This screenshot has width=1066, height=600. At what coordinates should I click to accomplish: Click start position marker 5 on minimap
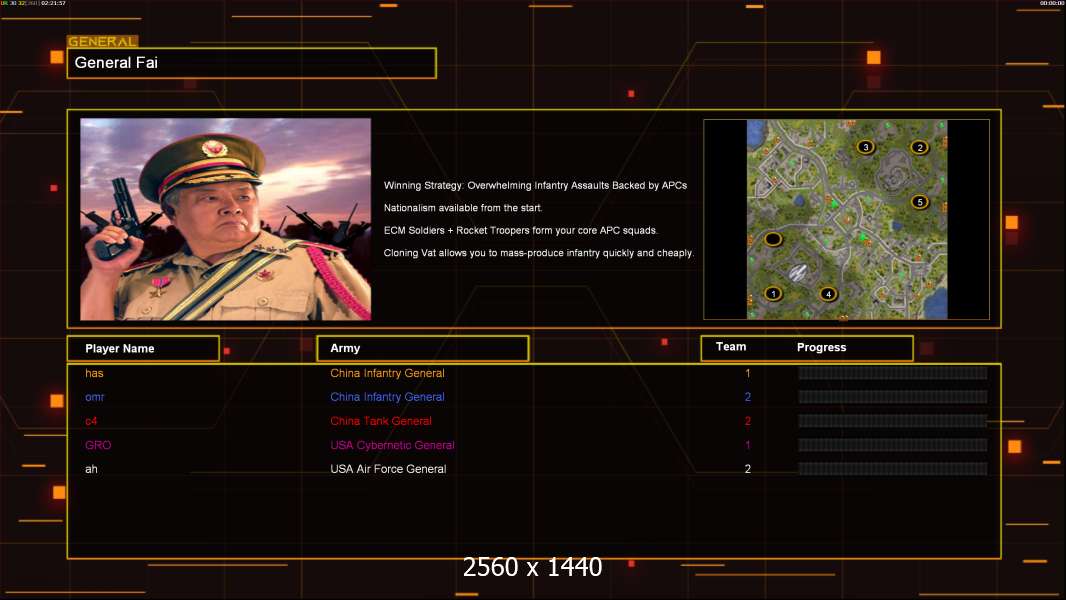click(919, 202)
